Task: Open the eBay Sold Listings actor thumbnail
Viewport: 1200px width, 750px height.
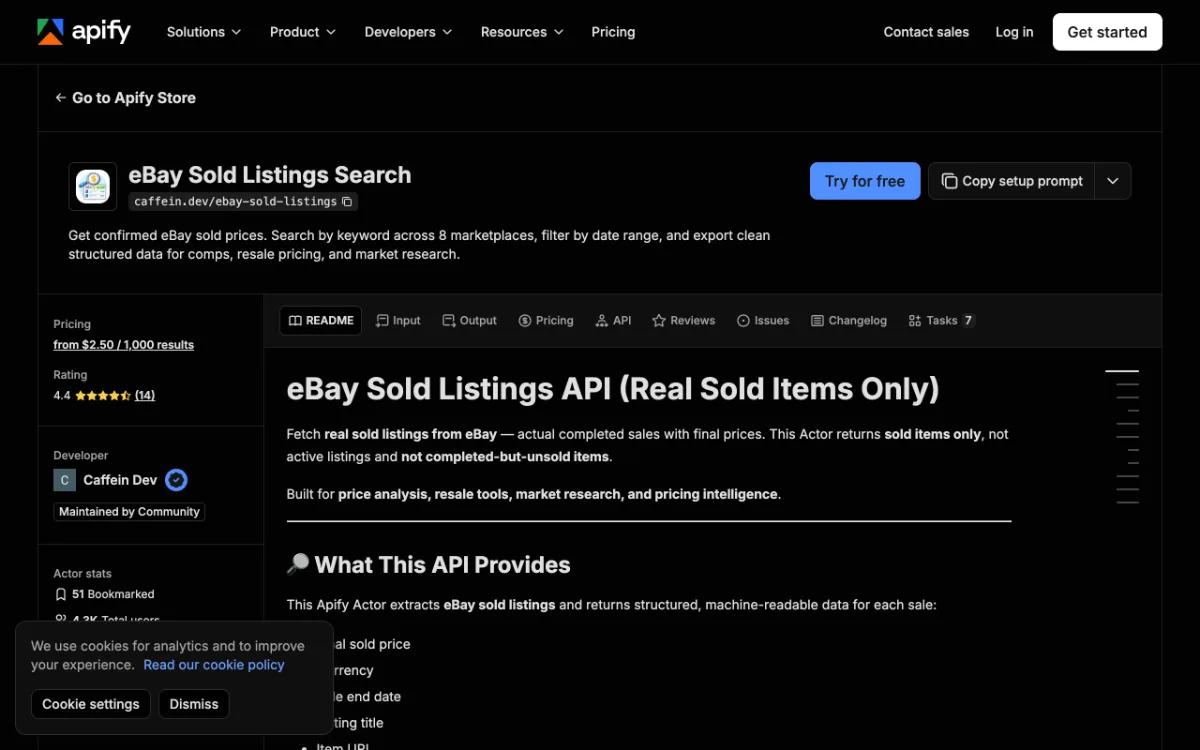Action: 93,186
